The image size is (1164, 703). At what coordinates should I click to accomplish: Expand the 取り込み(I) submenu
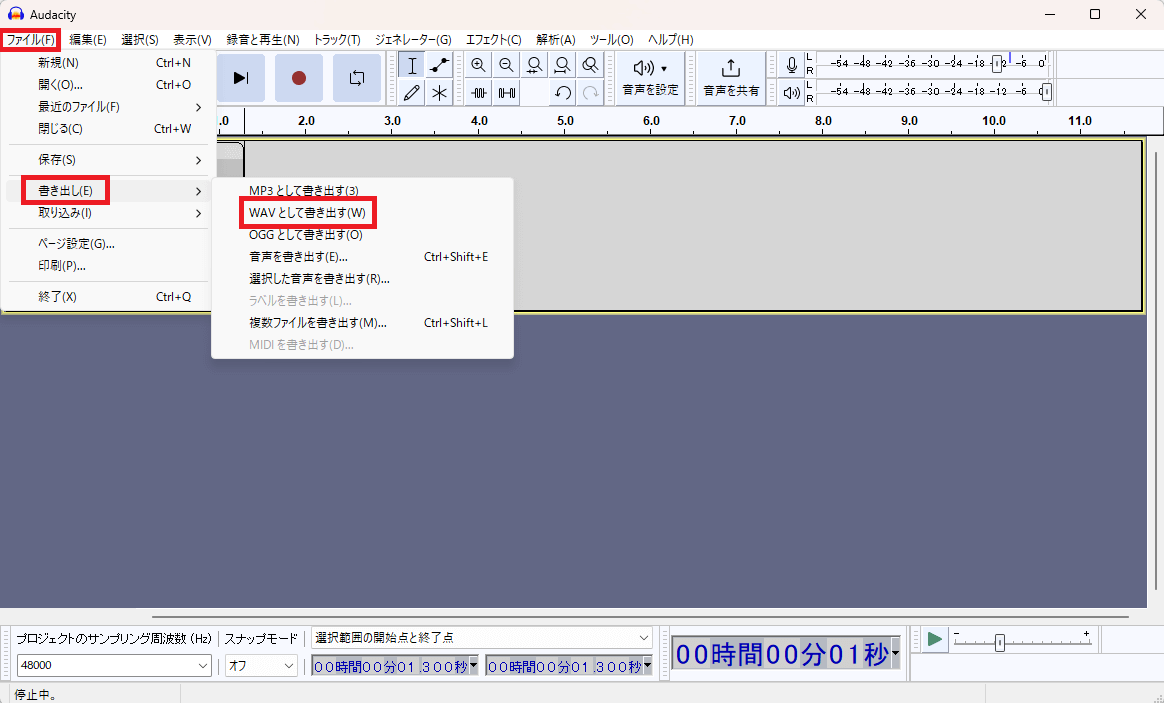click(x=108, y=213)
